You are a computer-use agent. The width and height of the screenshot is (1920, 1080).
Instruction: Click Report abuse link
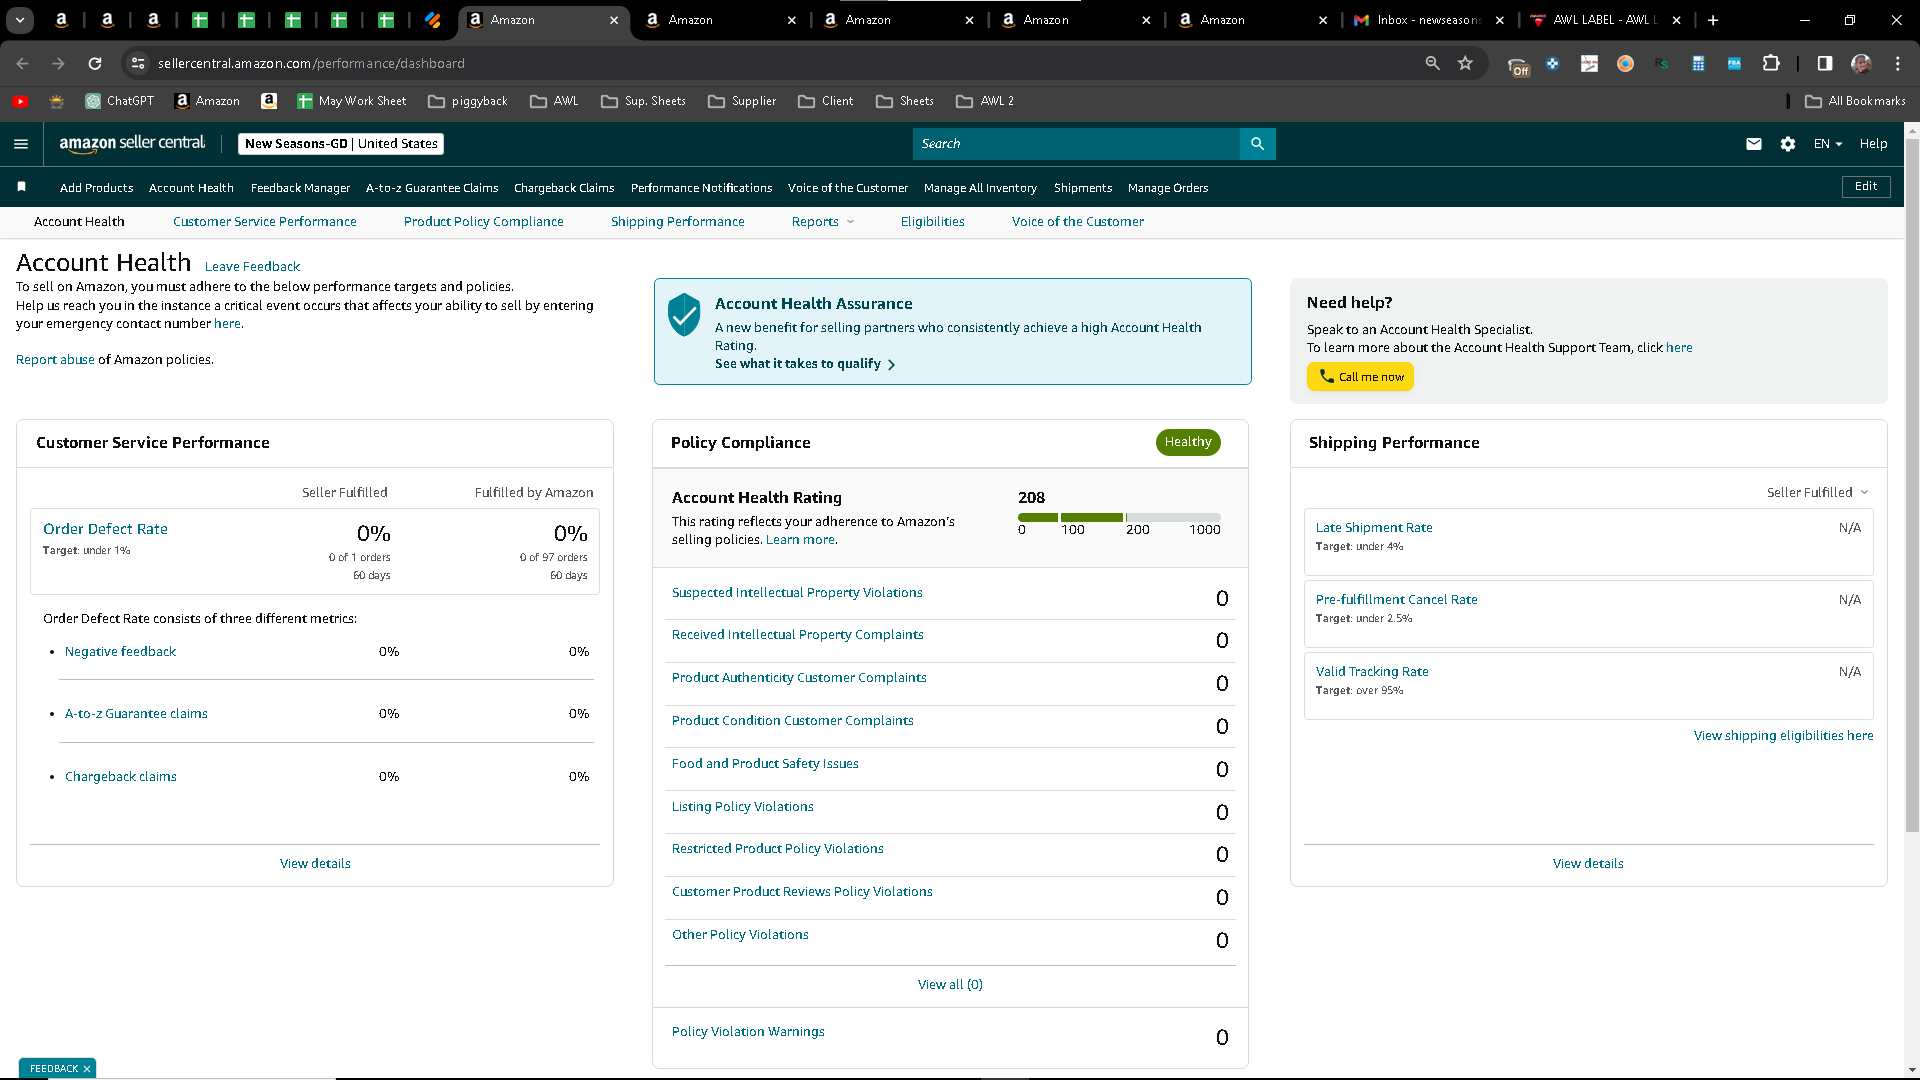(x=55, y=360)
